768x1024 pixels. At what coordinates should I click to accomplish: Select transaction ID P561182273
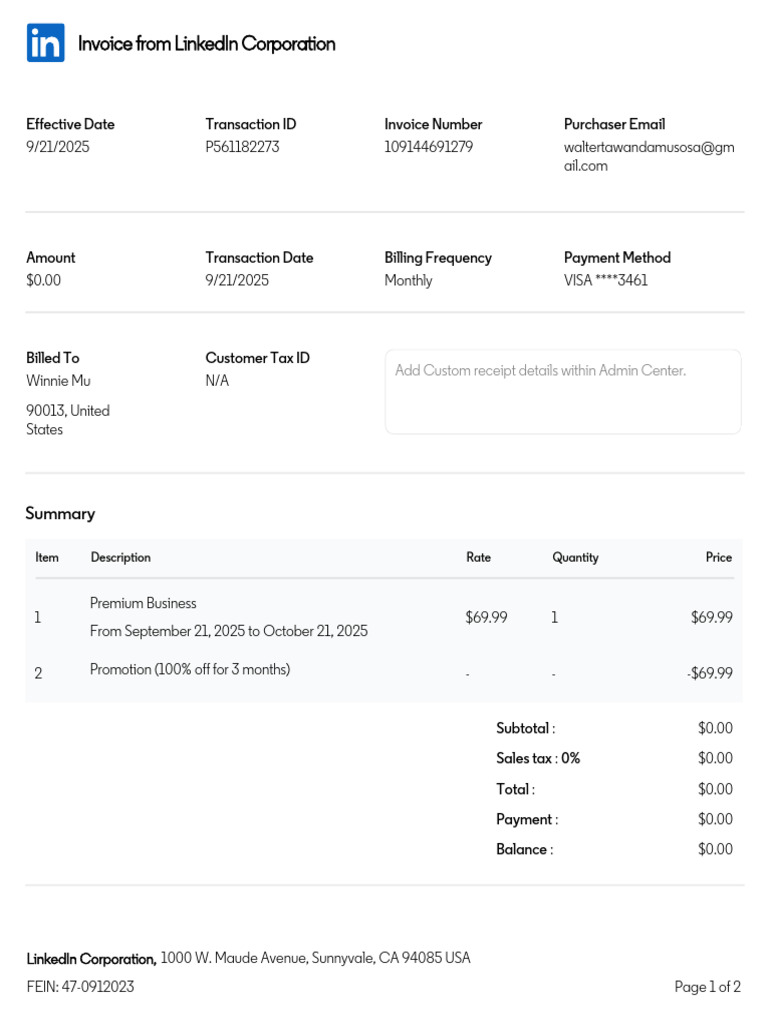coord(242,146)
